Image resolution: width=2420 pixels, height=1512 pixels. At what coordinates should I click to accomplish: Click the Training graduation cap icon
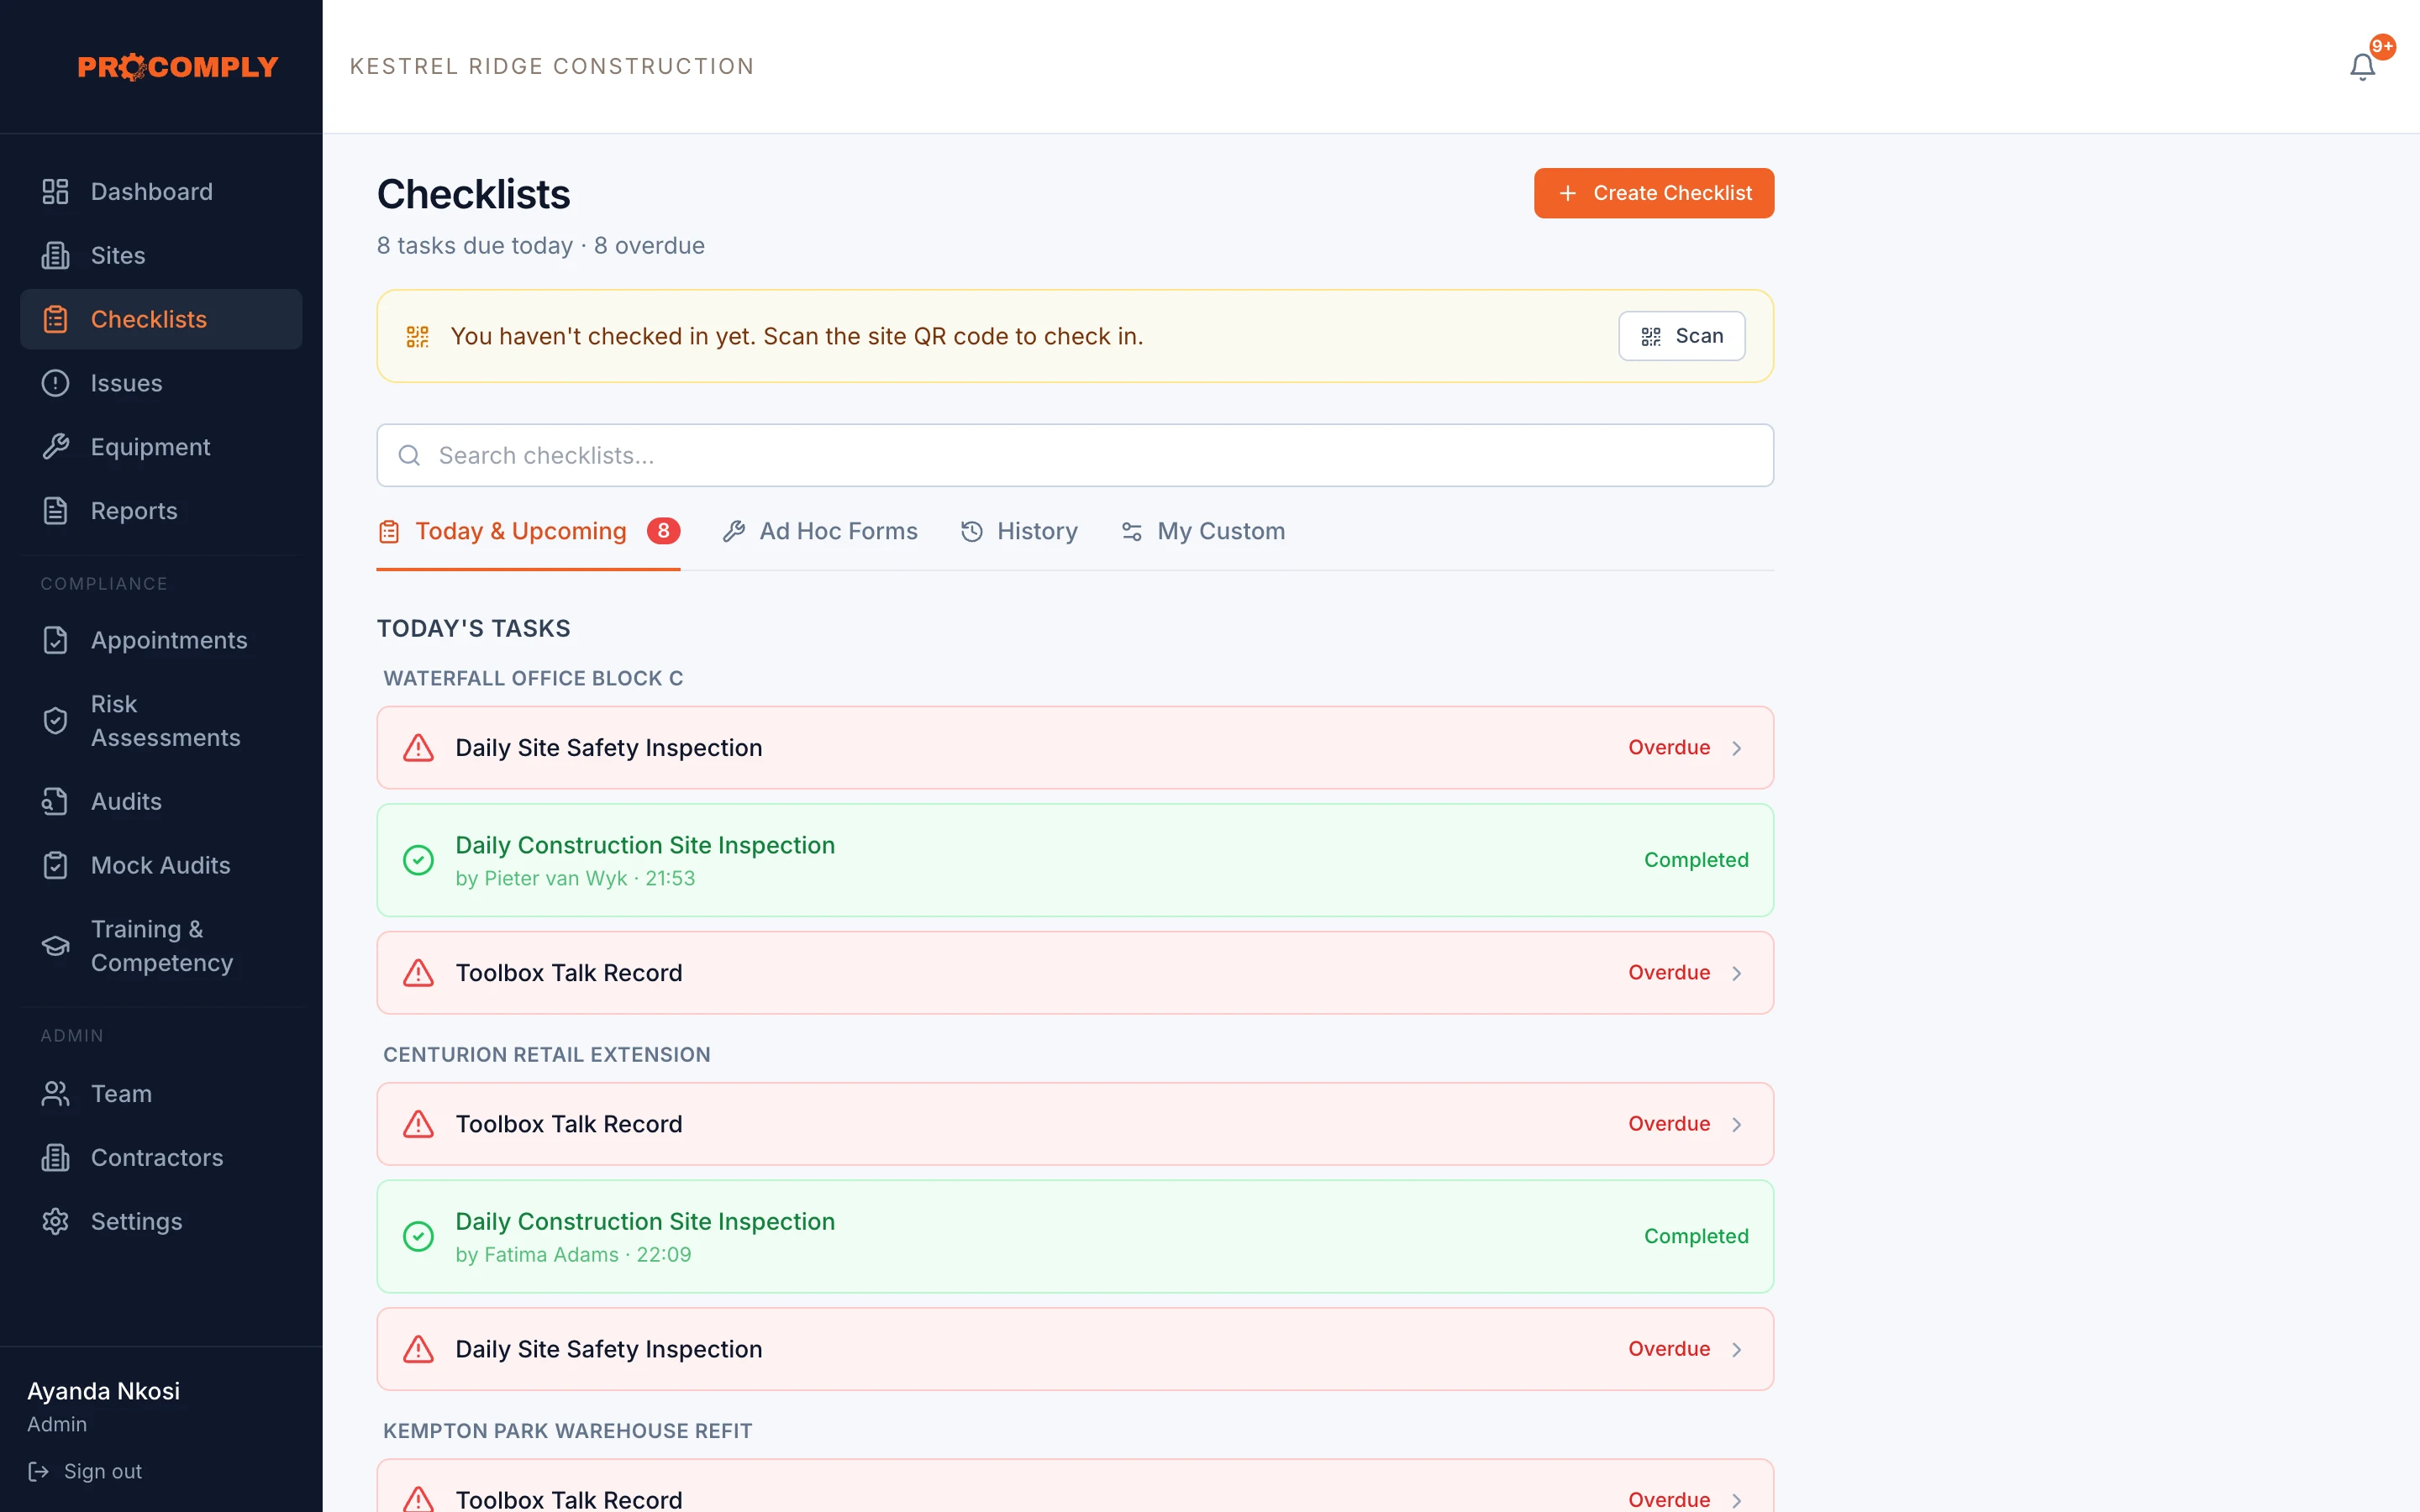point(55,945)
